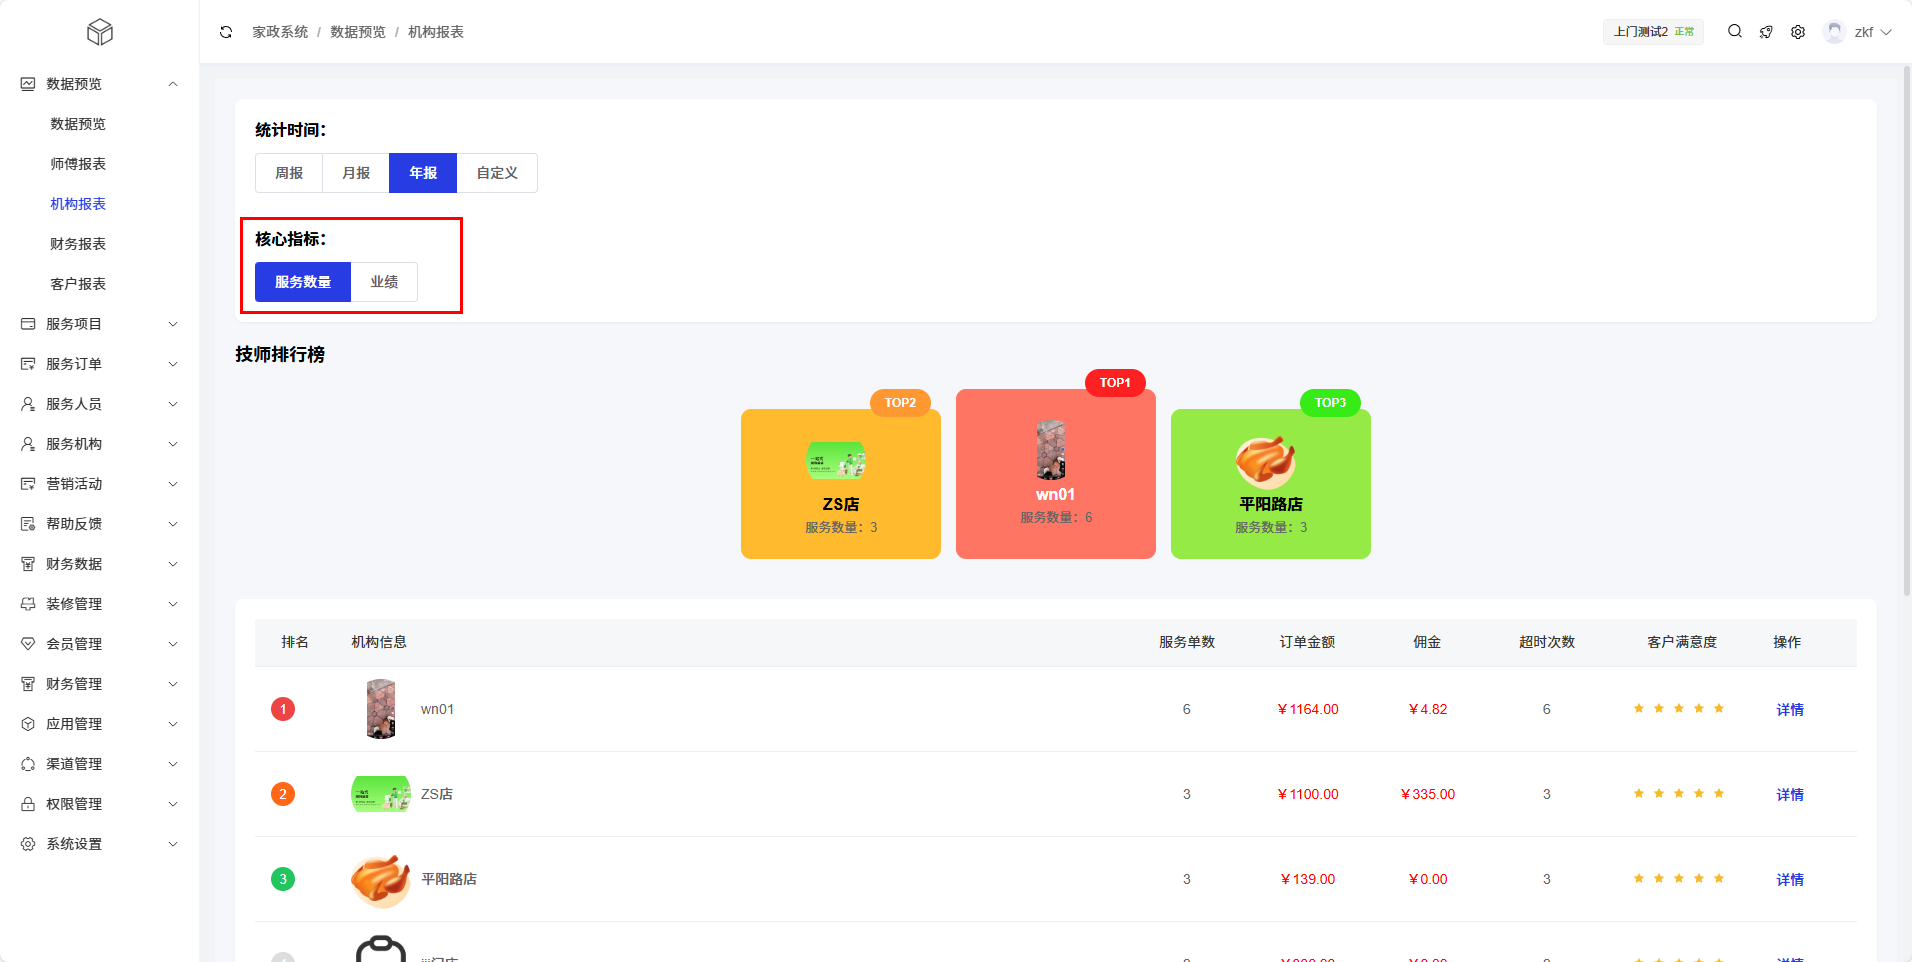The image size is (1912, 962).
Task: Expand the 服务机构 sidebar group
Action: (173, 444)
